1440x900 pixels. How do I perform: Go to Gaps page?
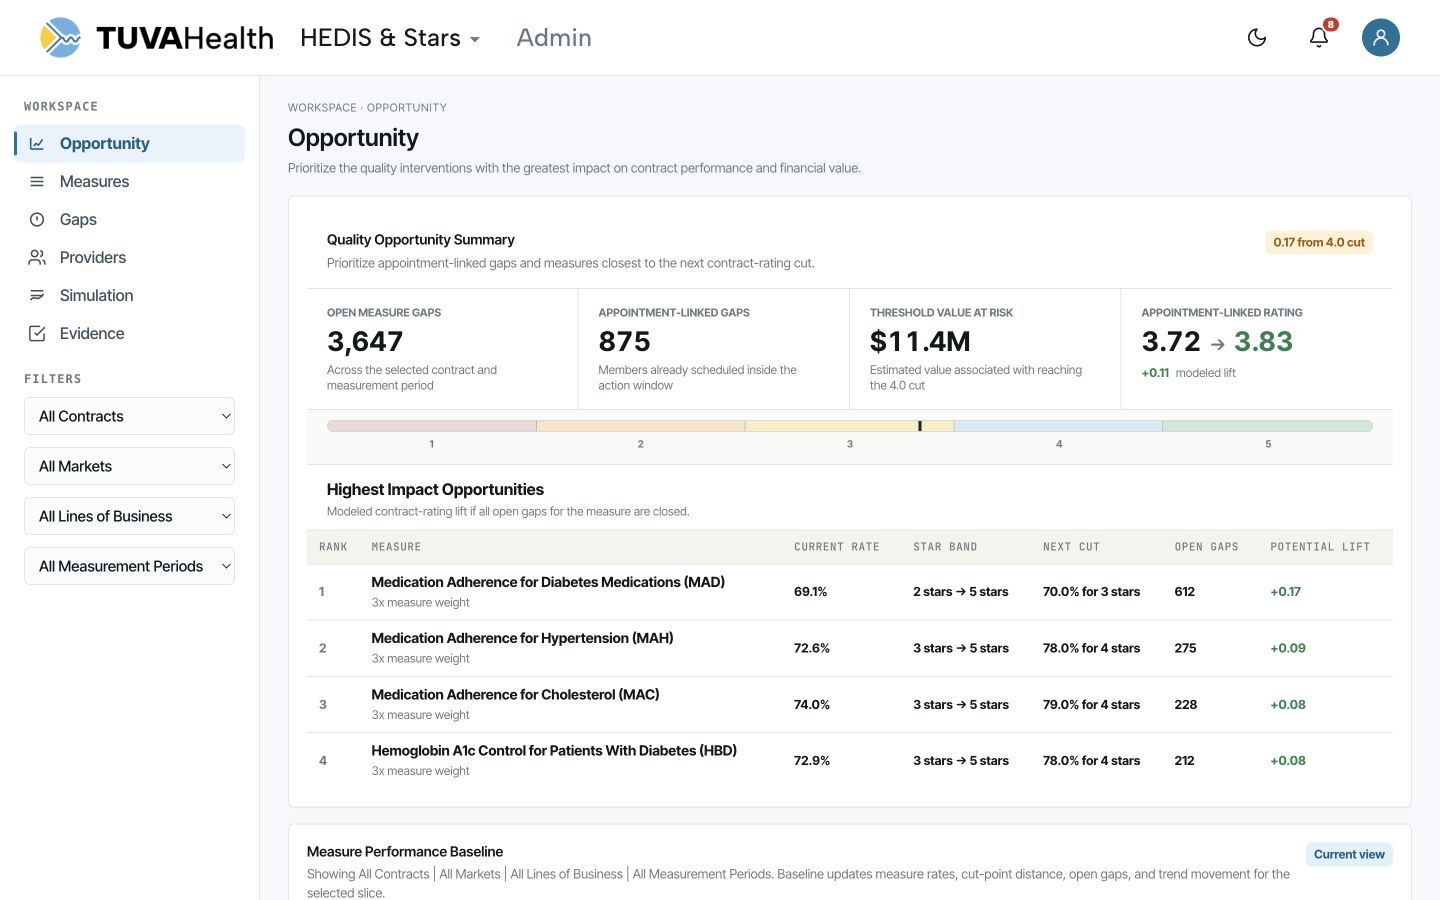click(x=130, y=220)
